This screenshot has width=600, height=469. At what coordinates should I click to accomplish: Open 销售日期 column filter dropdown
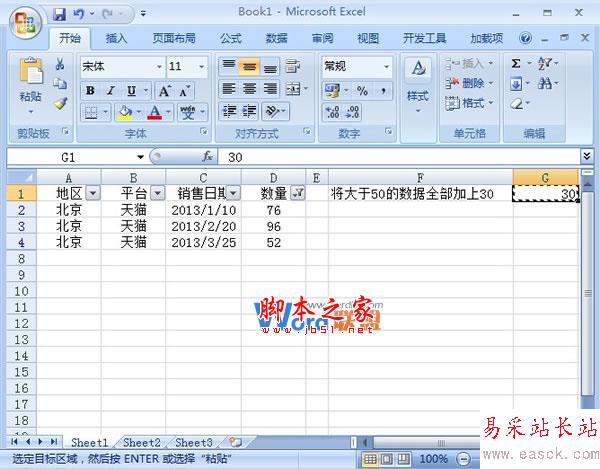point(233,194)
